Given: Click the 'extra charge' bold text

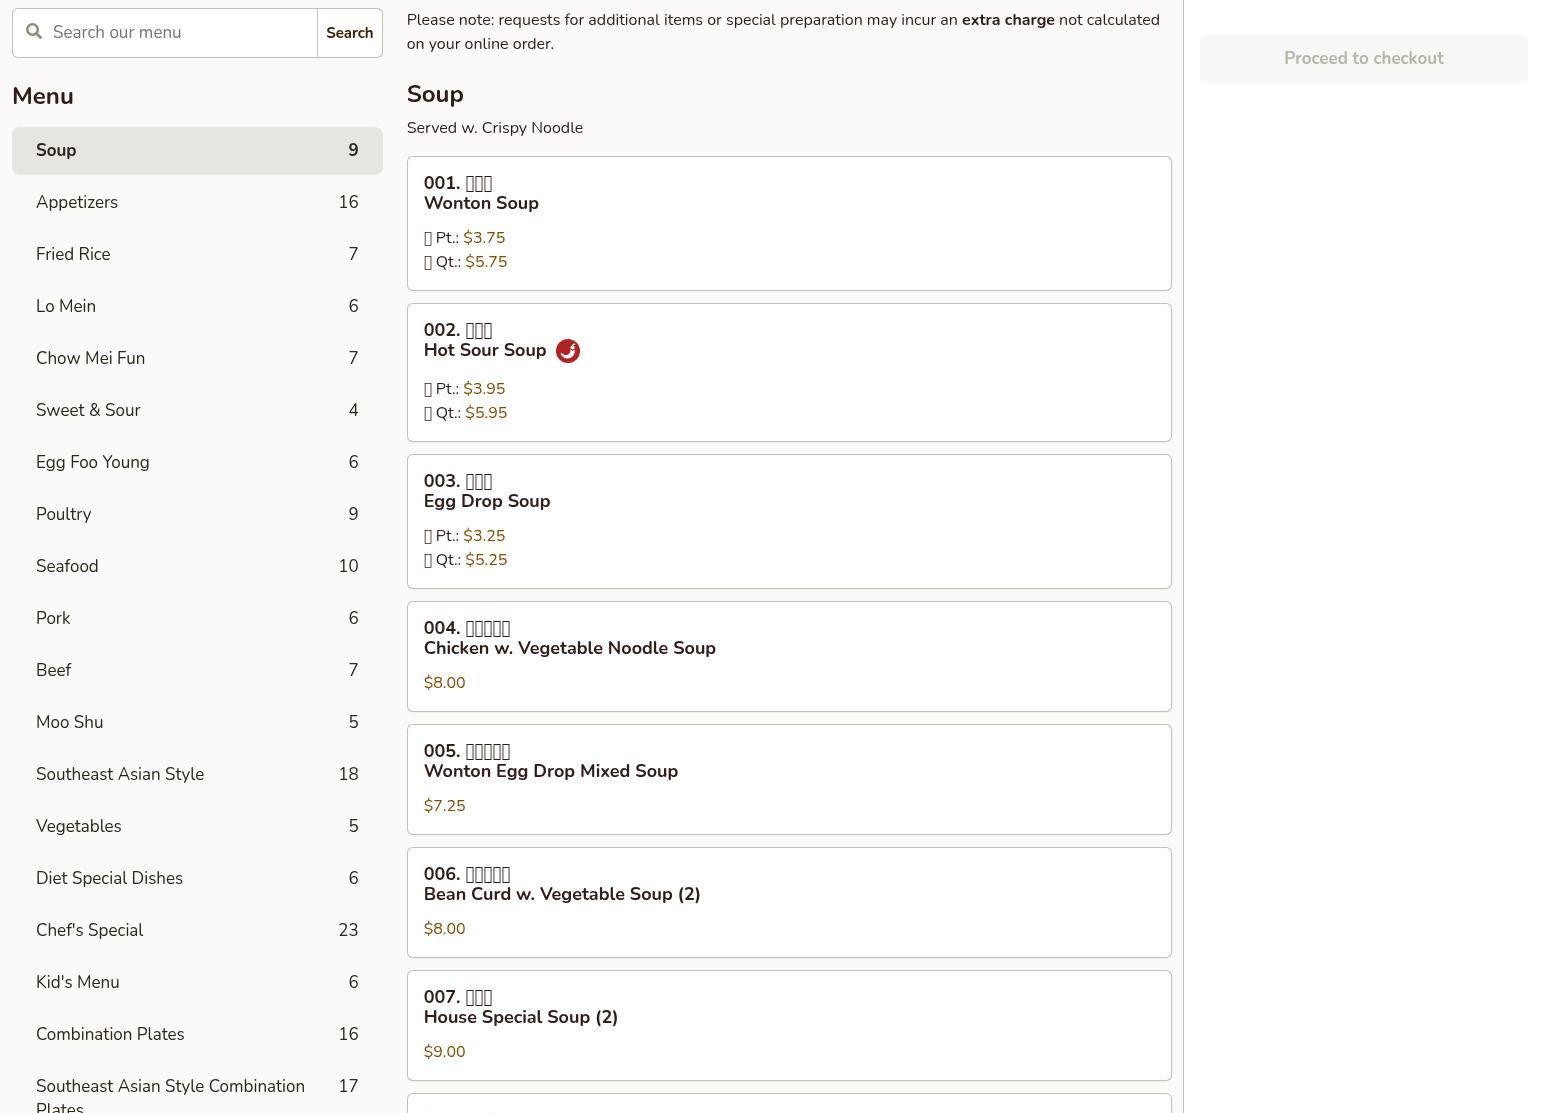Looking at the screenshot, I should [x=1008, y=20].
